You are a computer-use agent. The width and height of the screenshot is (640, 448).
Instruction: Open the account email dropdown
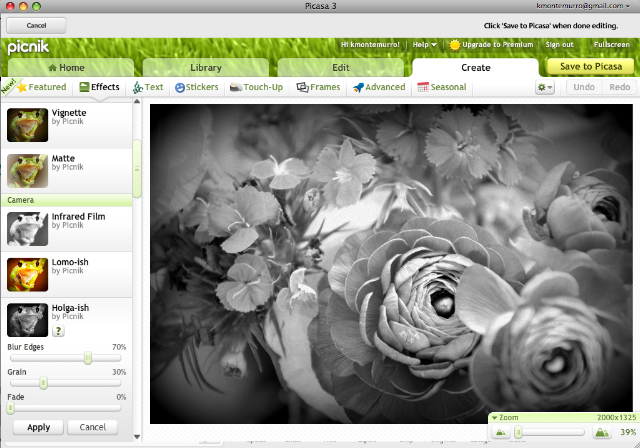click(583, 6)
